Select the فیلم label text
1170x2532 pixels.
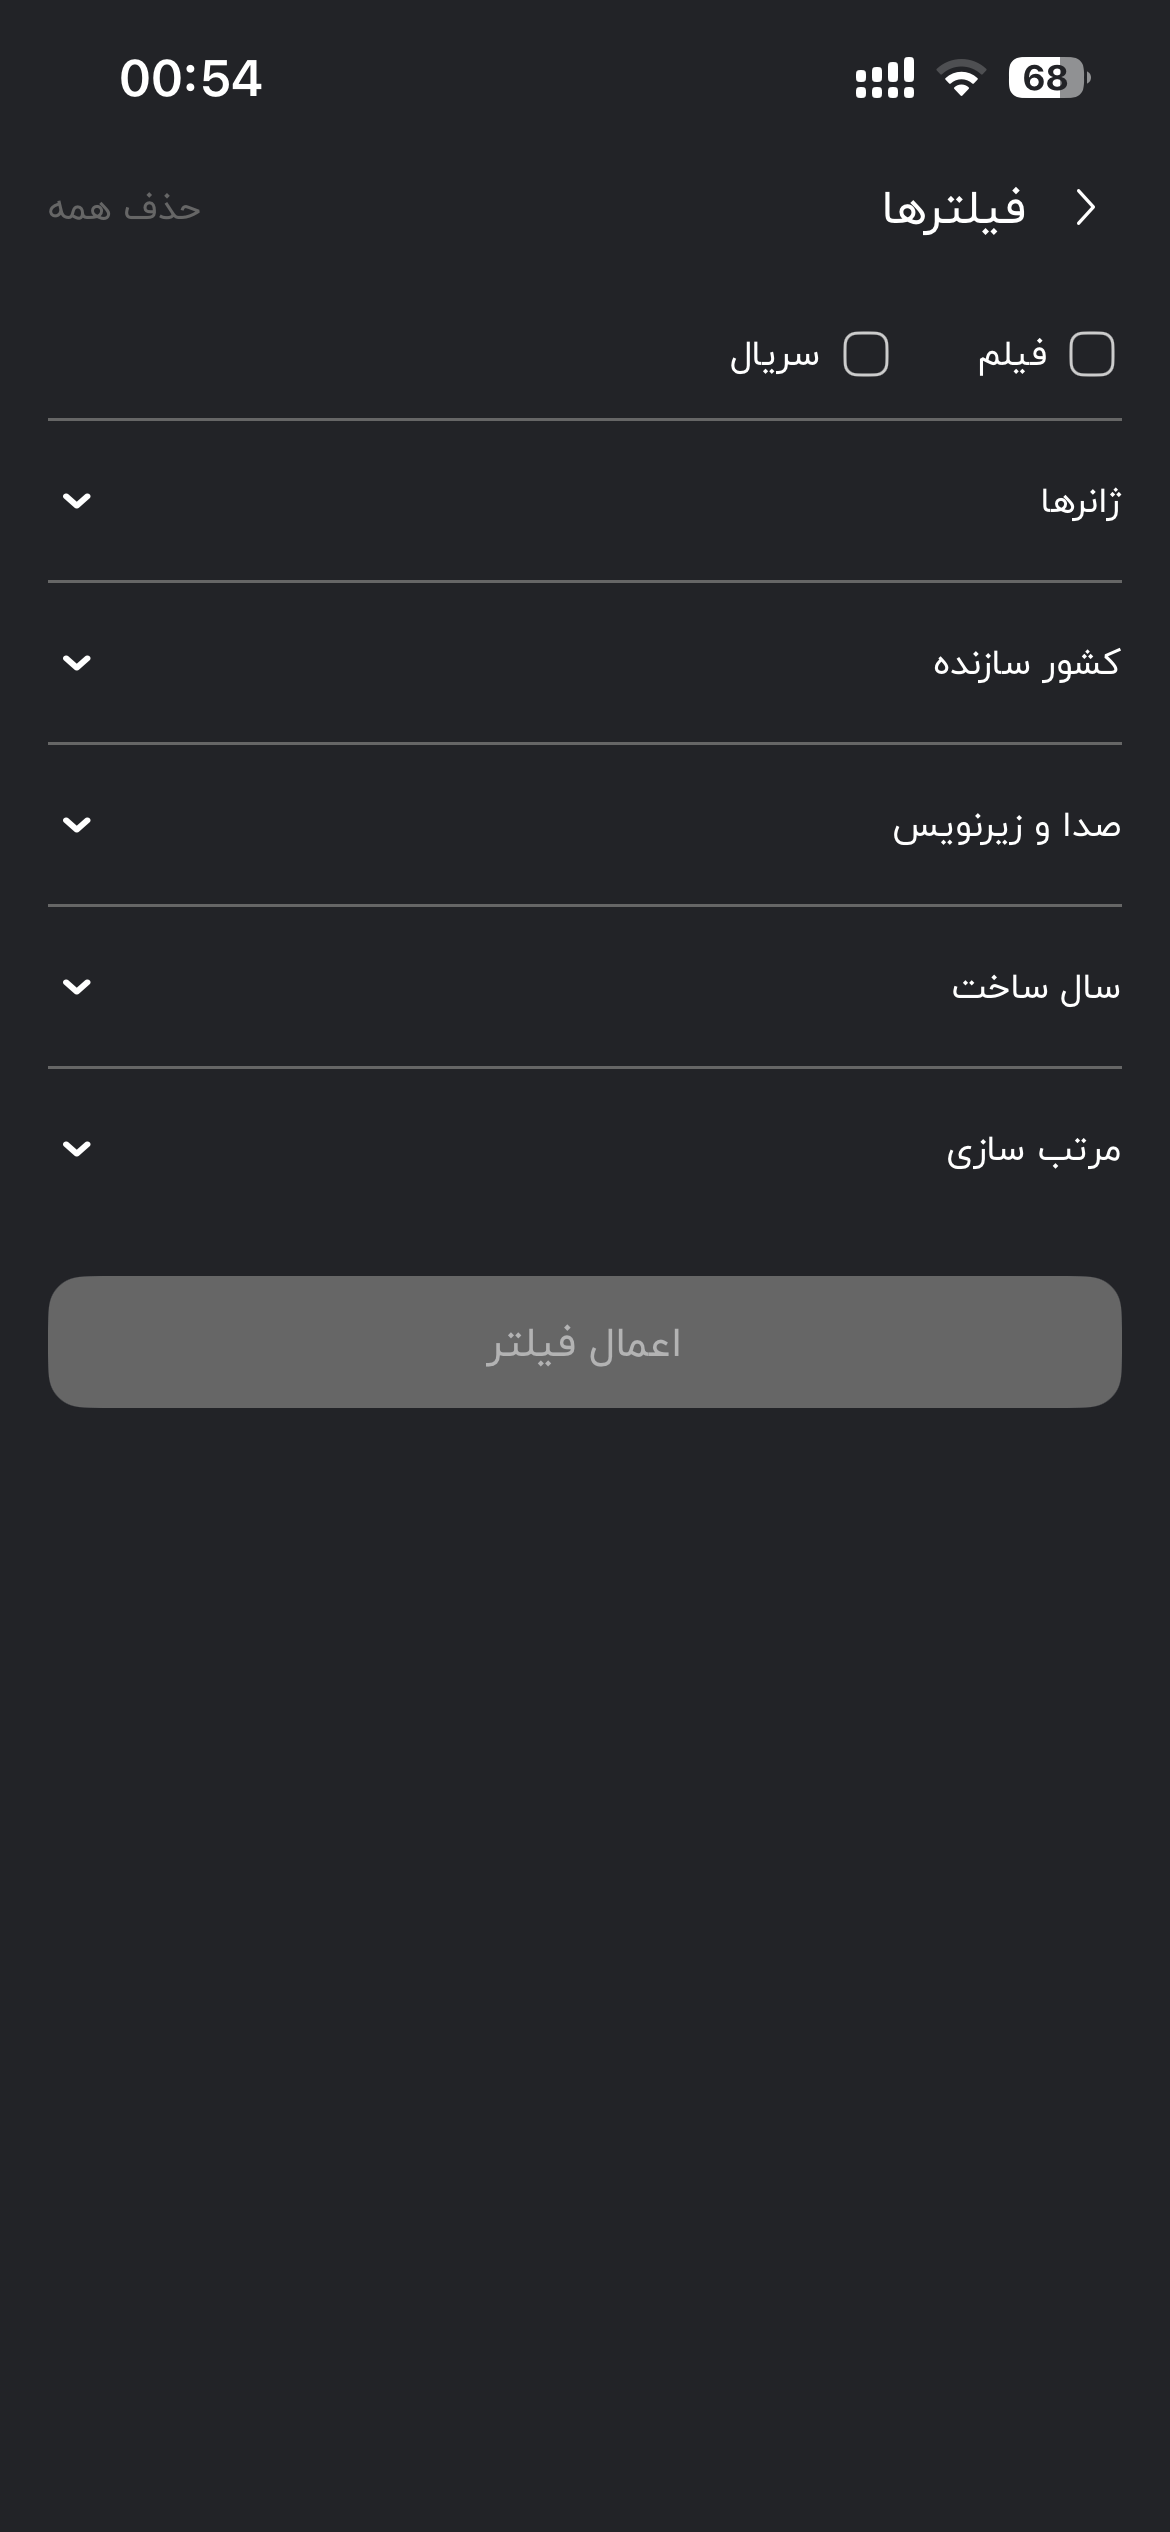[1012, 354]
